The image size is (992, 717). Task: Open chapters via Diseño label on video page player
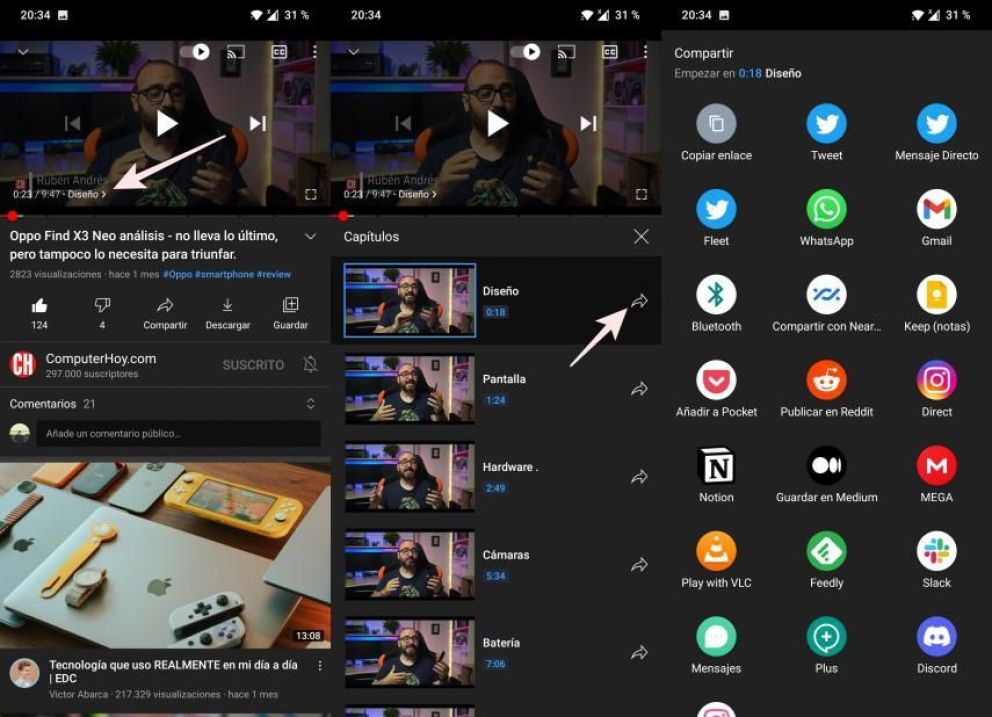[x=87, y=194]
